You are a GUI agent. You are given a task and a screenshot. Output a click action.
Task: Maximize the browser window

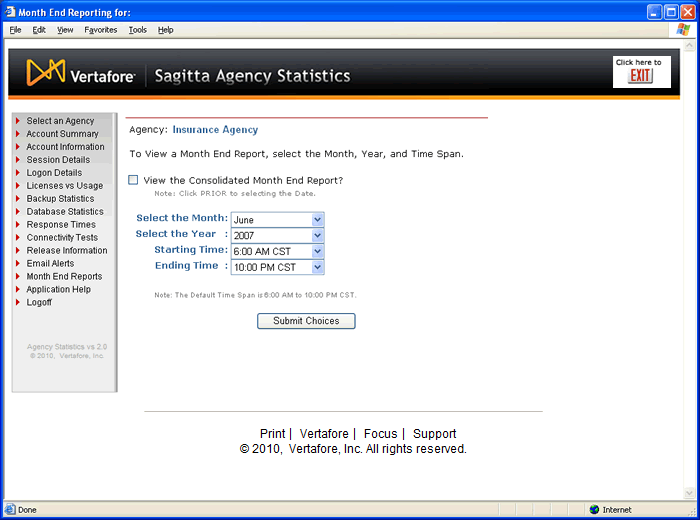671,12
